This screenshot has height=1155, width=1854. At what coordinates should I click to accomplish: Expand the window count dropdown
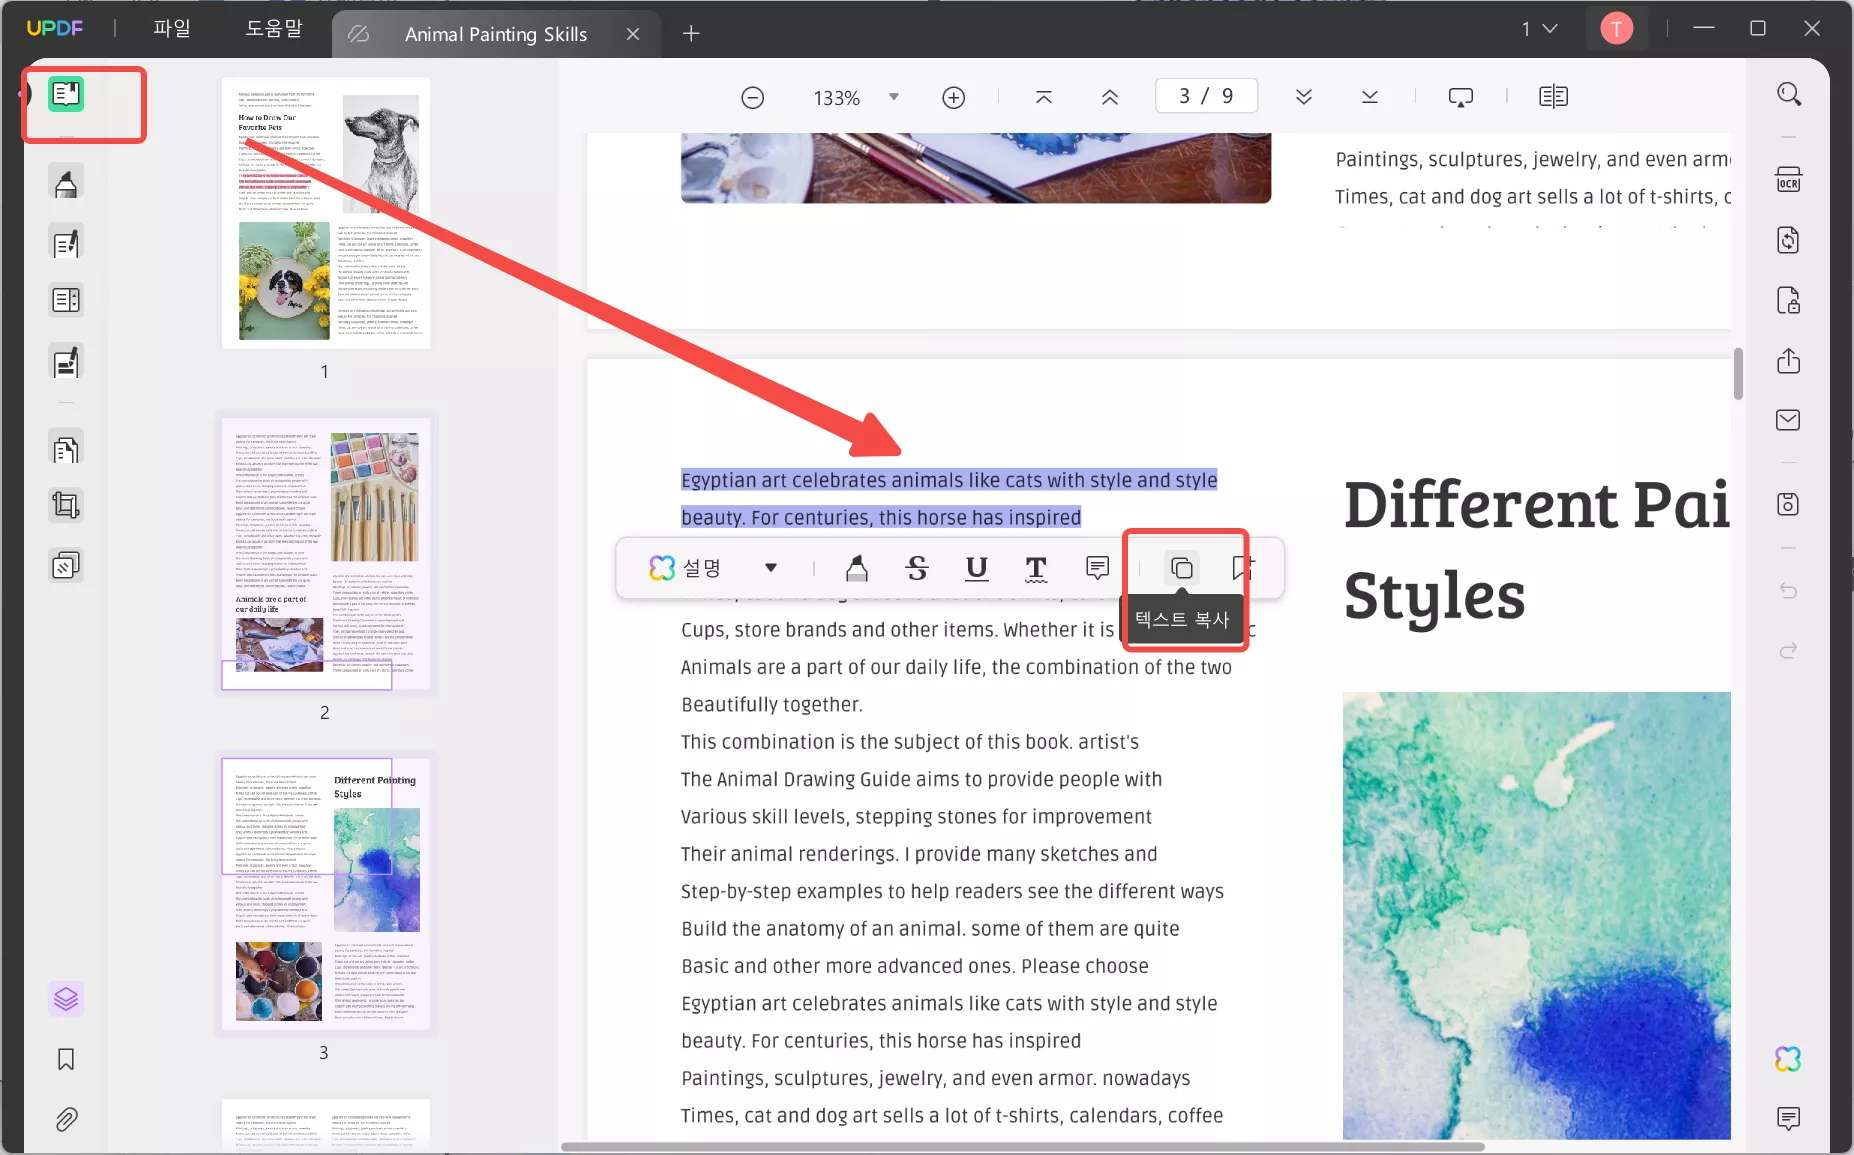pyautogui.click(x=1540, y=29)
